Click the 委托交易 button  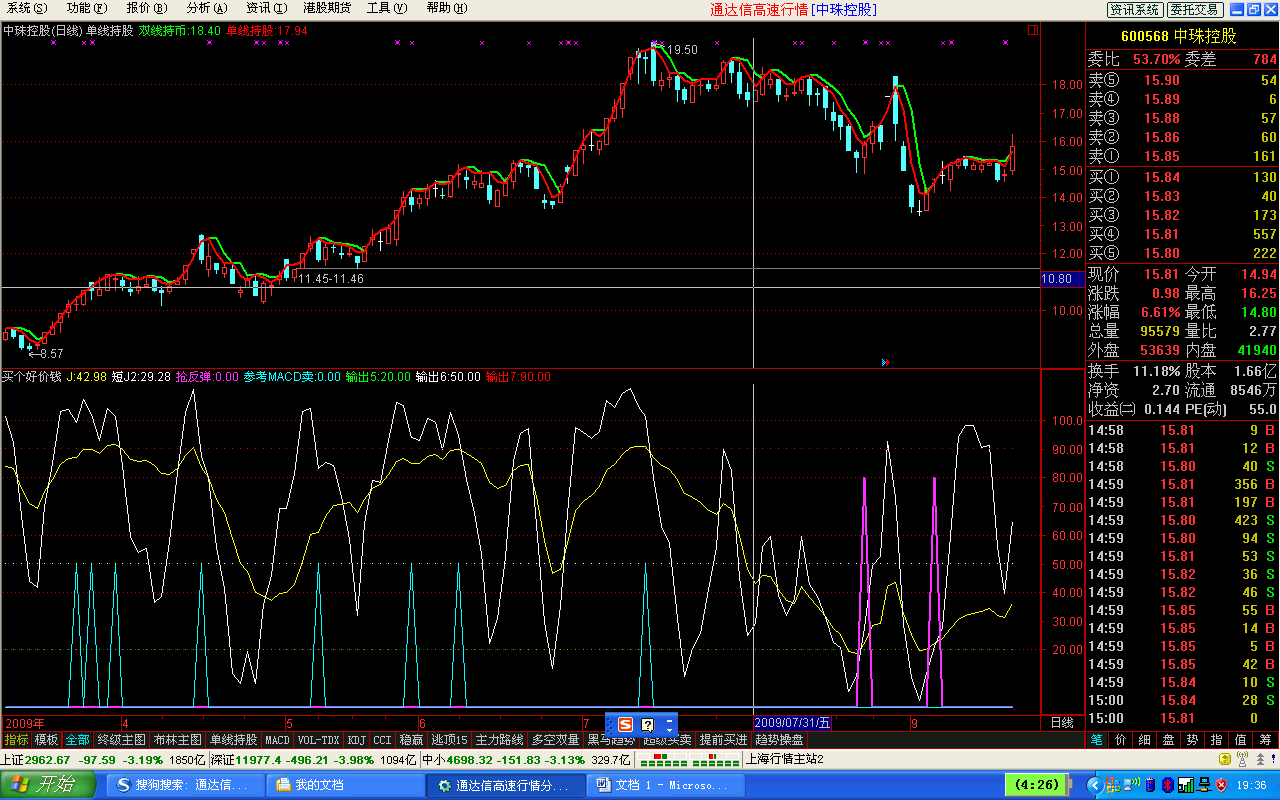pos(1195,9)
